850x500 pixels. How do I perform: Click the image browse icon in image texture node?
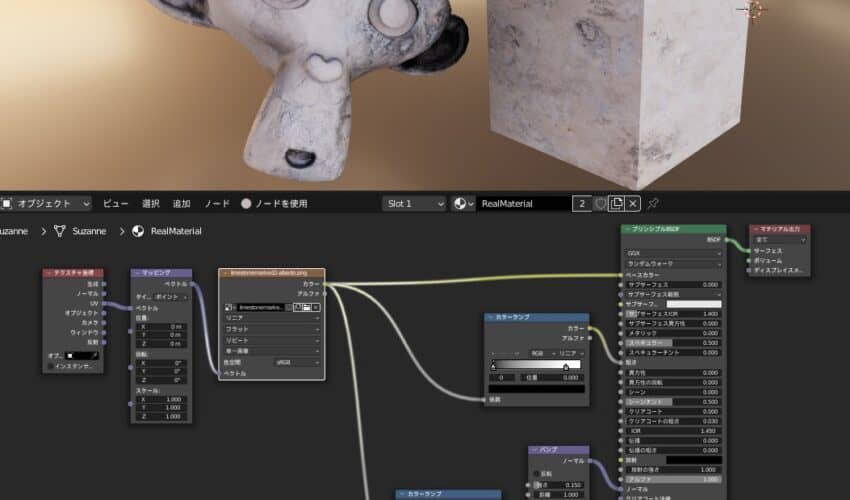coord(230,307)
